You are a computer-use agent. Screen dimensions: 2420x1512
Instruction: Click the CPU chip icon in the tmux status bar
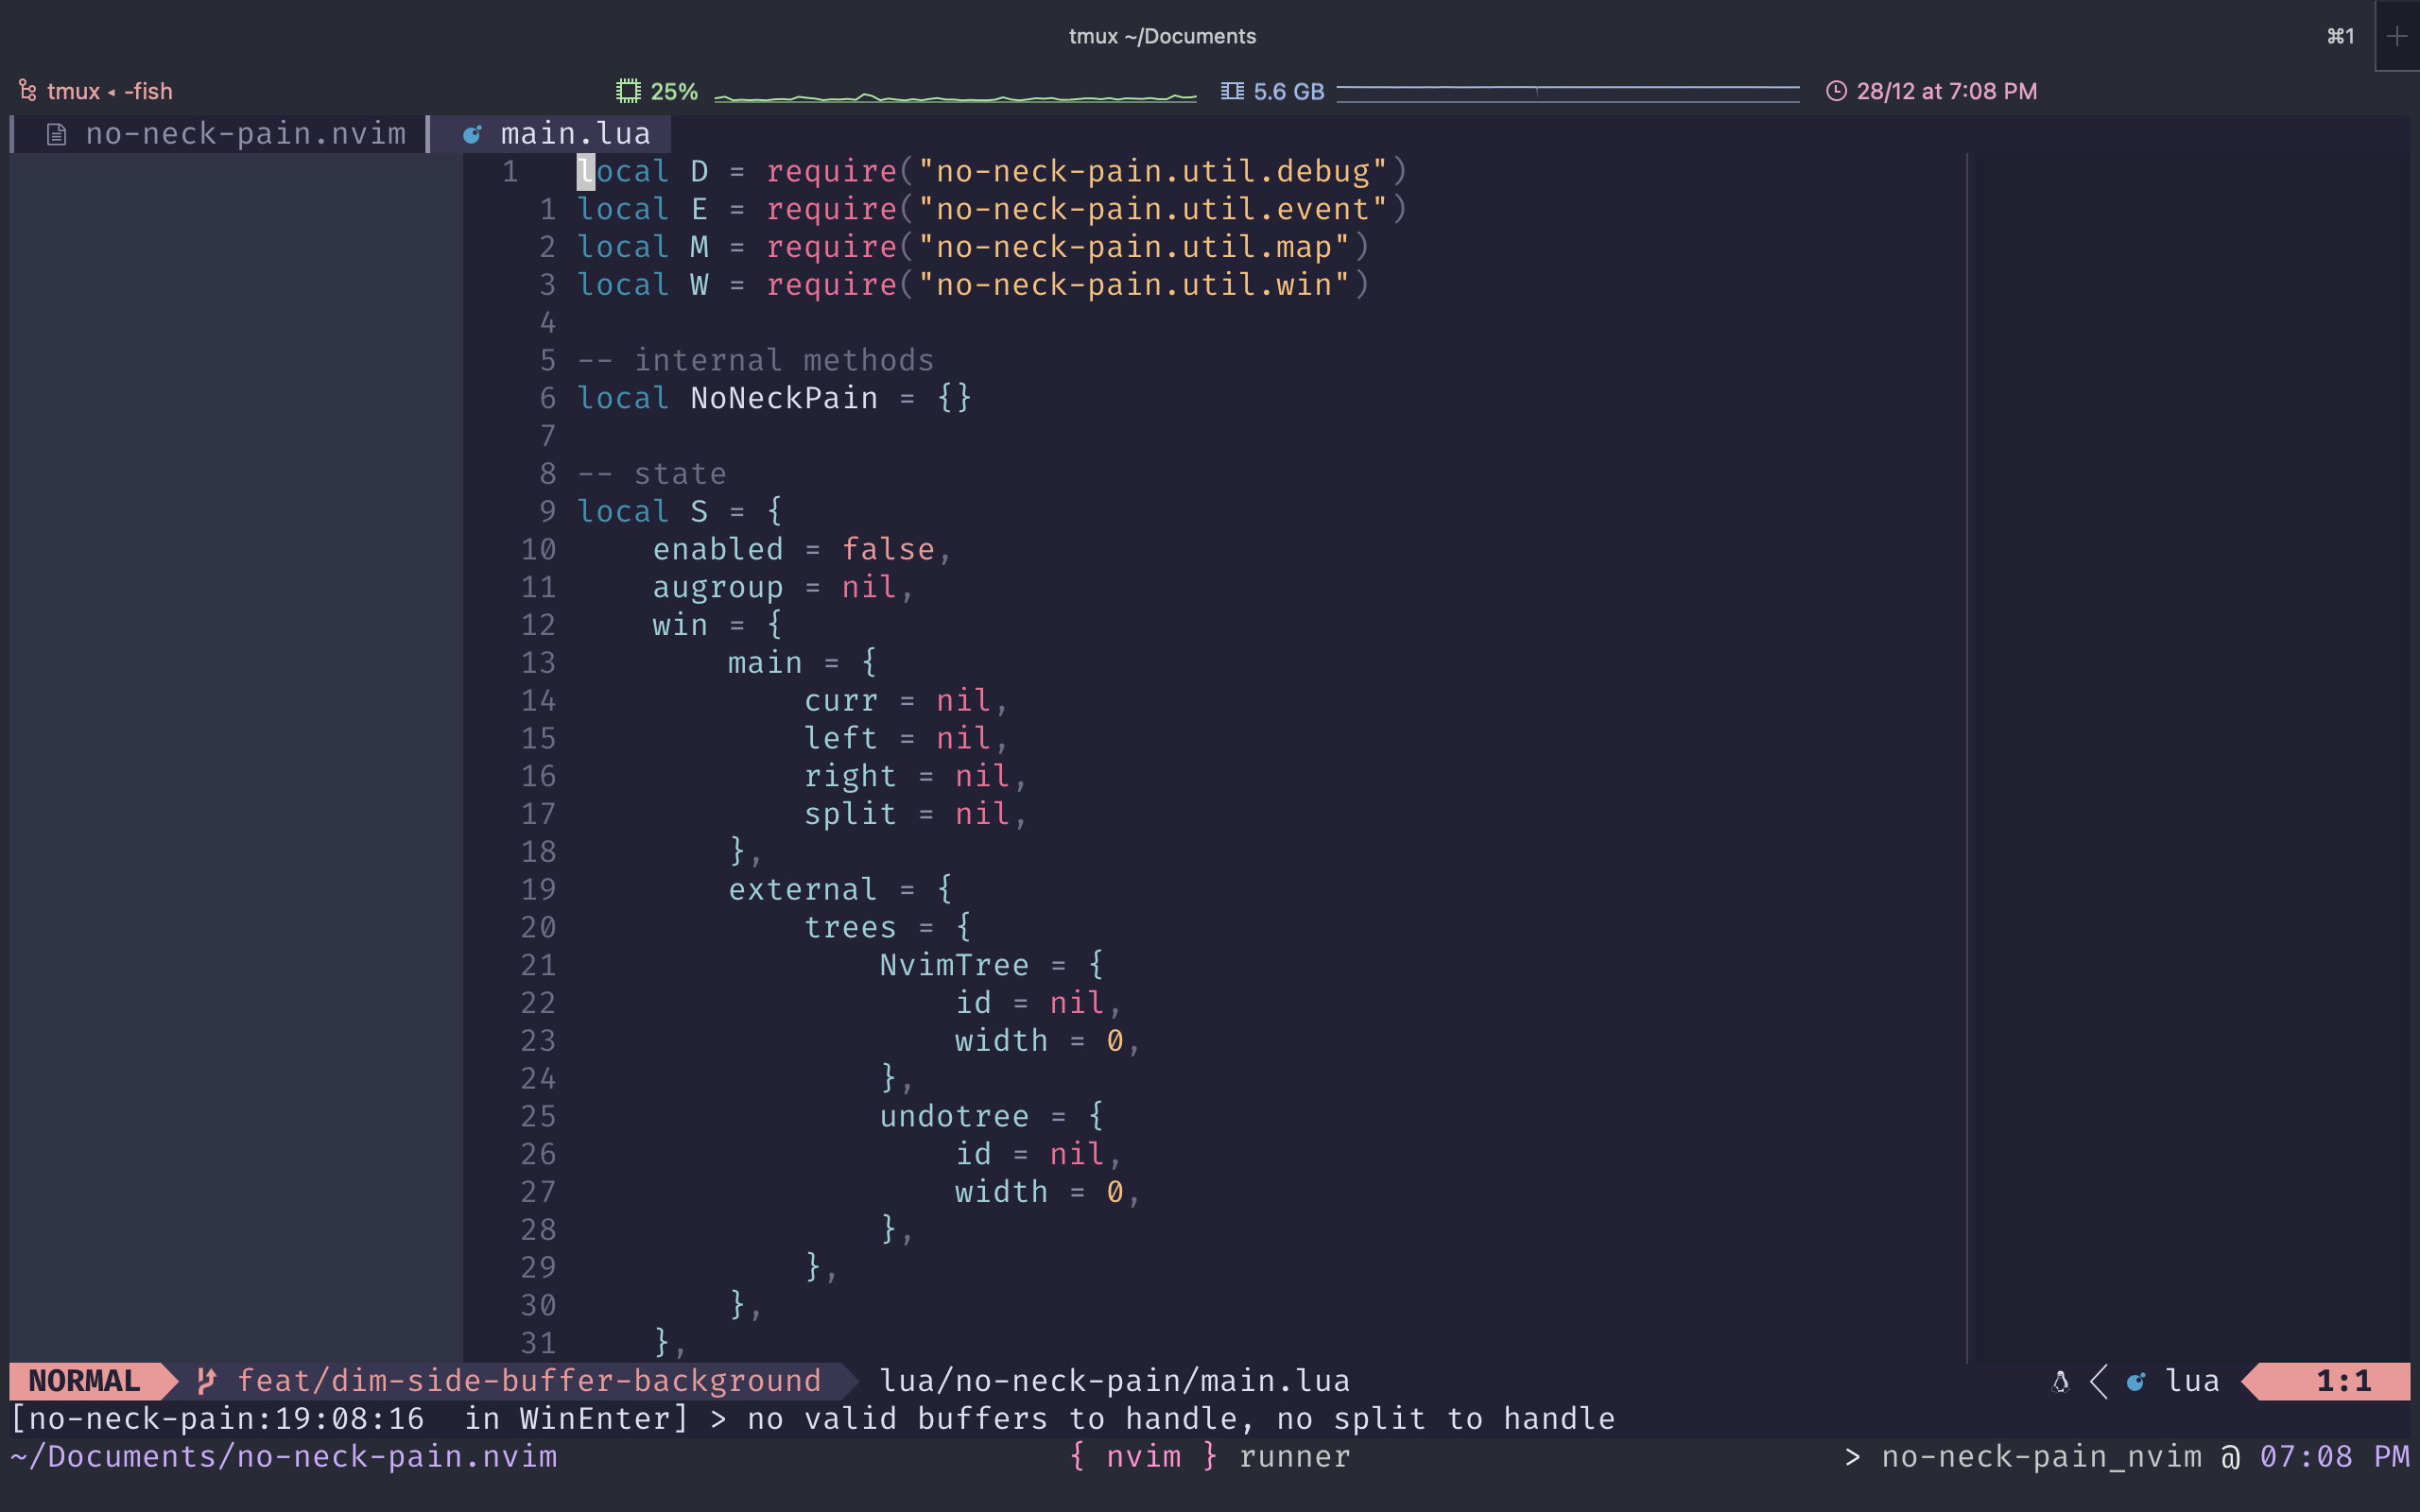(x=629, y=90)
